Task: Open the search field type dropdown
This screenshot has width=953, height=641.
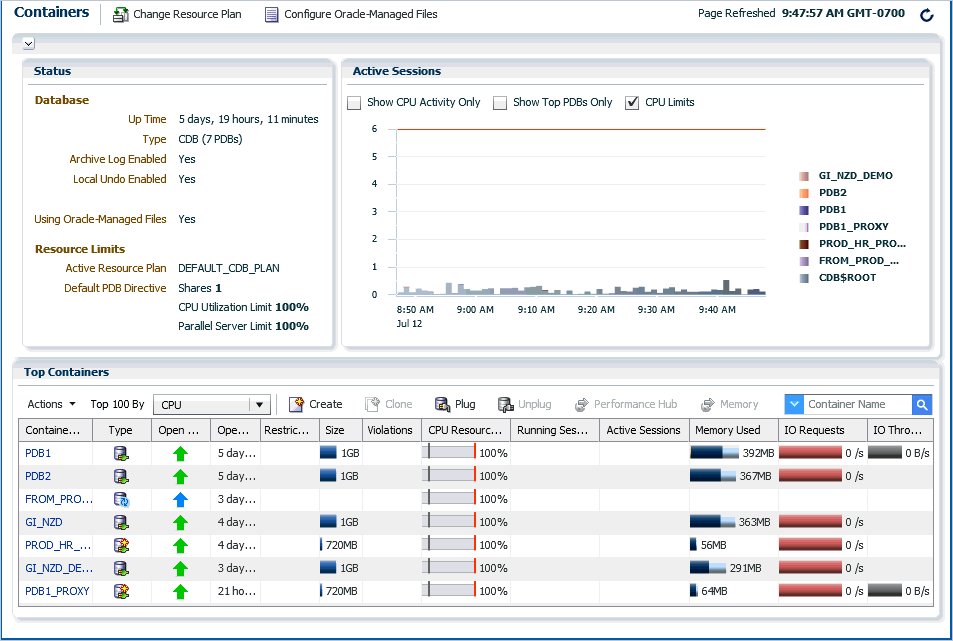Action: pos(794,404)
